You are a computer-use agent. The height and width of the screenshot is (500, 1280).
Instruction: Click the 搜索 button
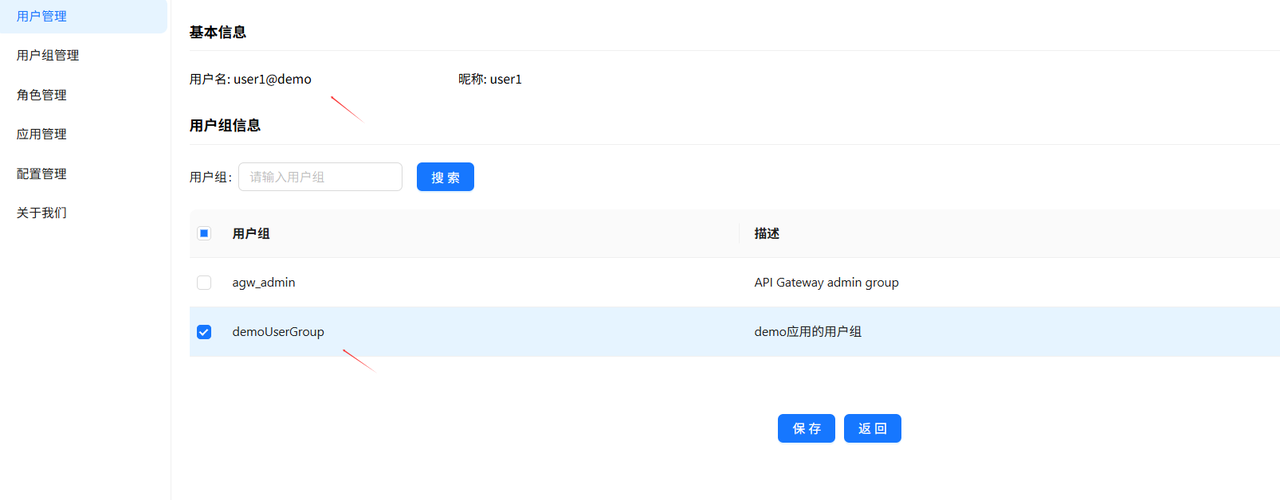tap(445, 177)
